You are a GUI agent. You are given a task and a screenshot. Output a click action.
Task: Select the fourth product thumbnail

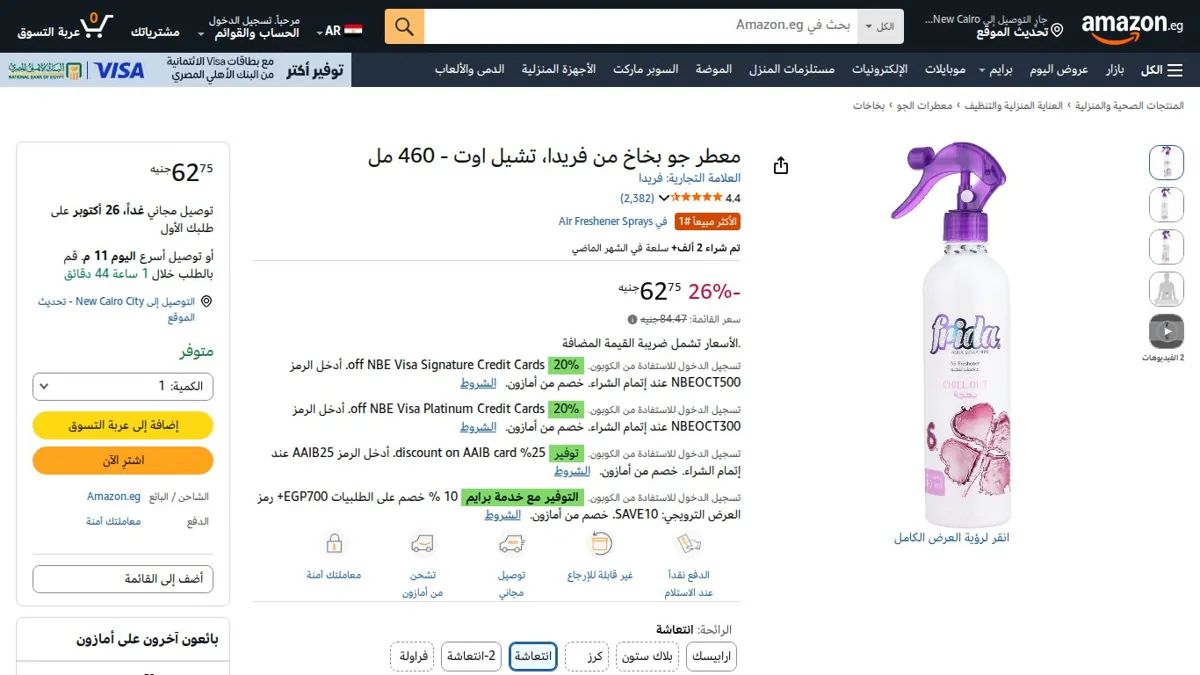click(x=1166, y=288)
